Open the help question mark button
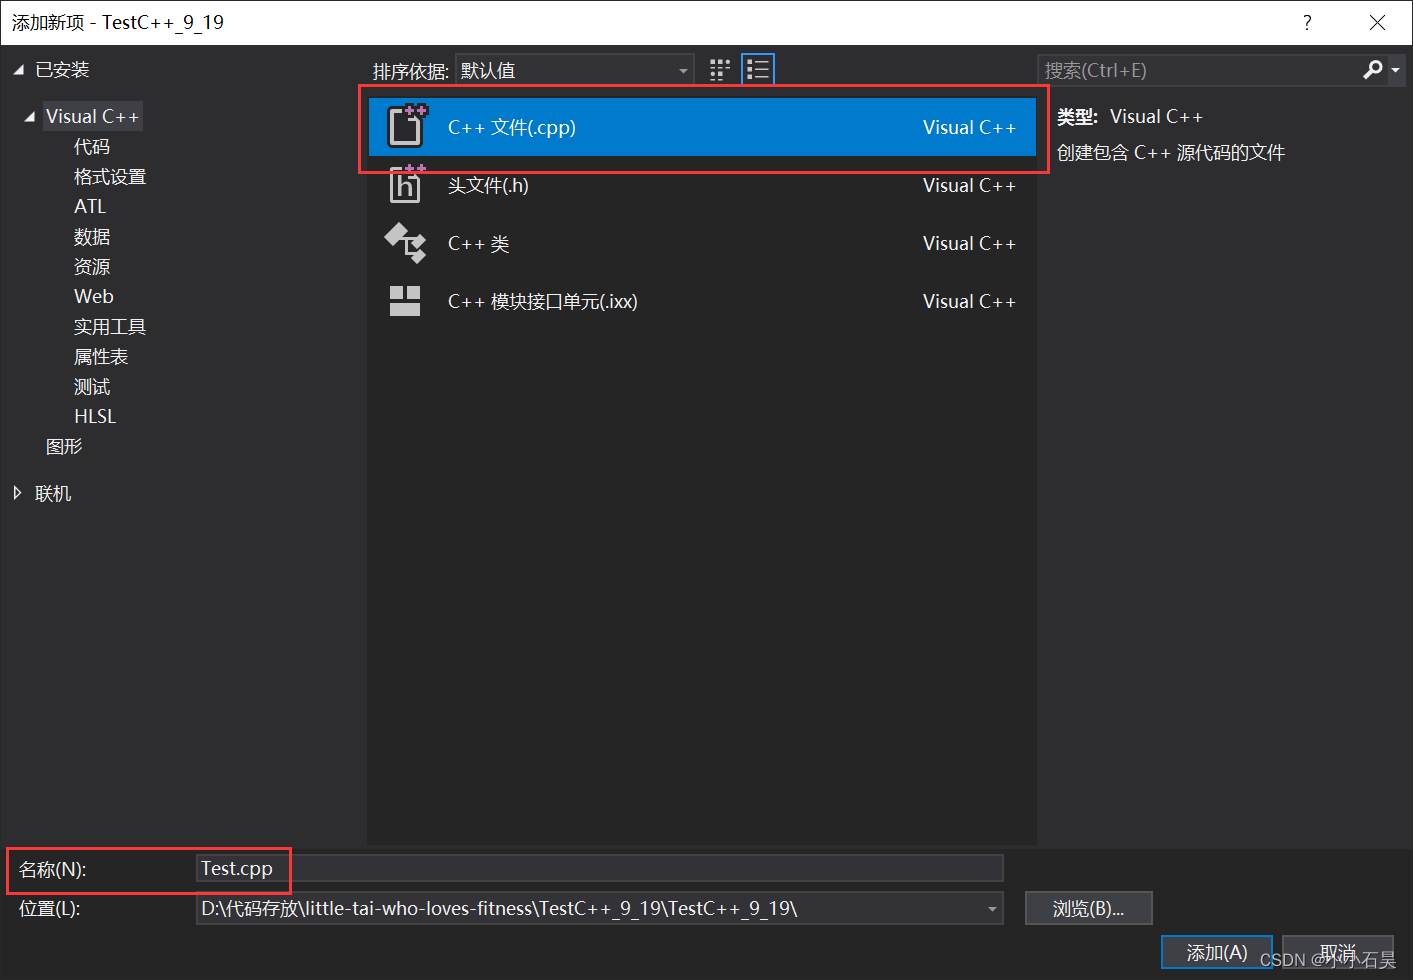 [1307, 23]
